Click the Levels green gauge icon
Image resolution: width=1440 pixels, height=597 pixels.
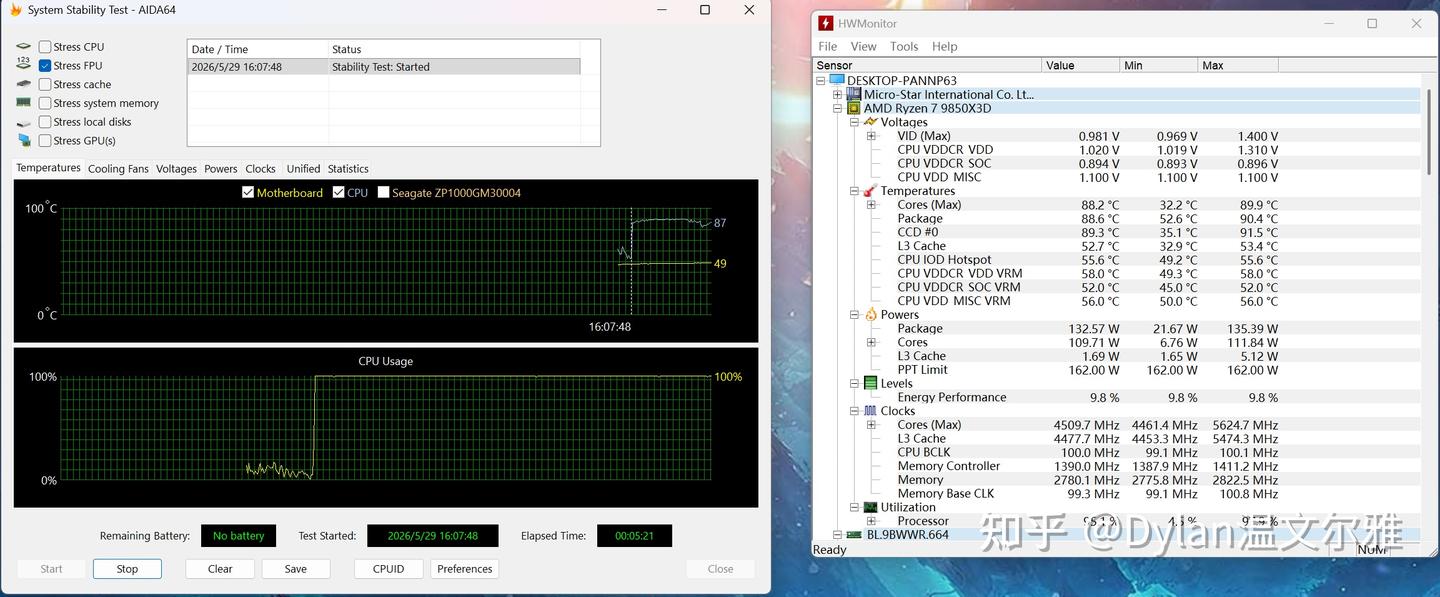coord(870,383)
